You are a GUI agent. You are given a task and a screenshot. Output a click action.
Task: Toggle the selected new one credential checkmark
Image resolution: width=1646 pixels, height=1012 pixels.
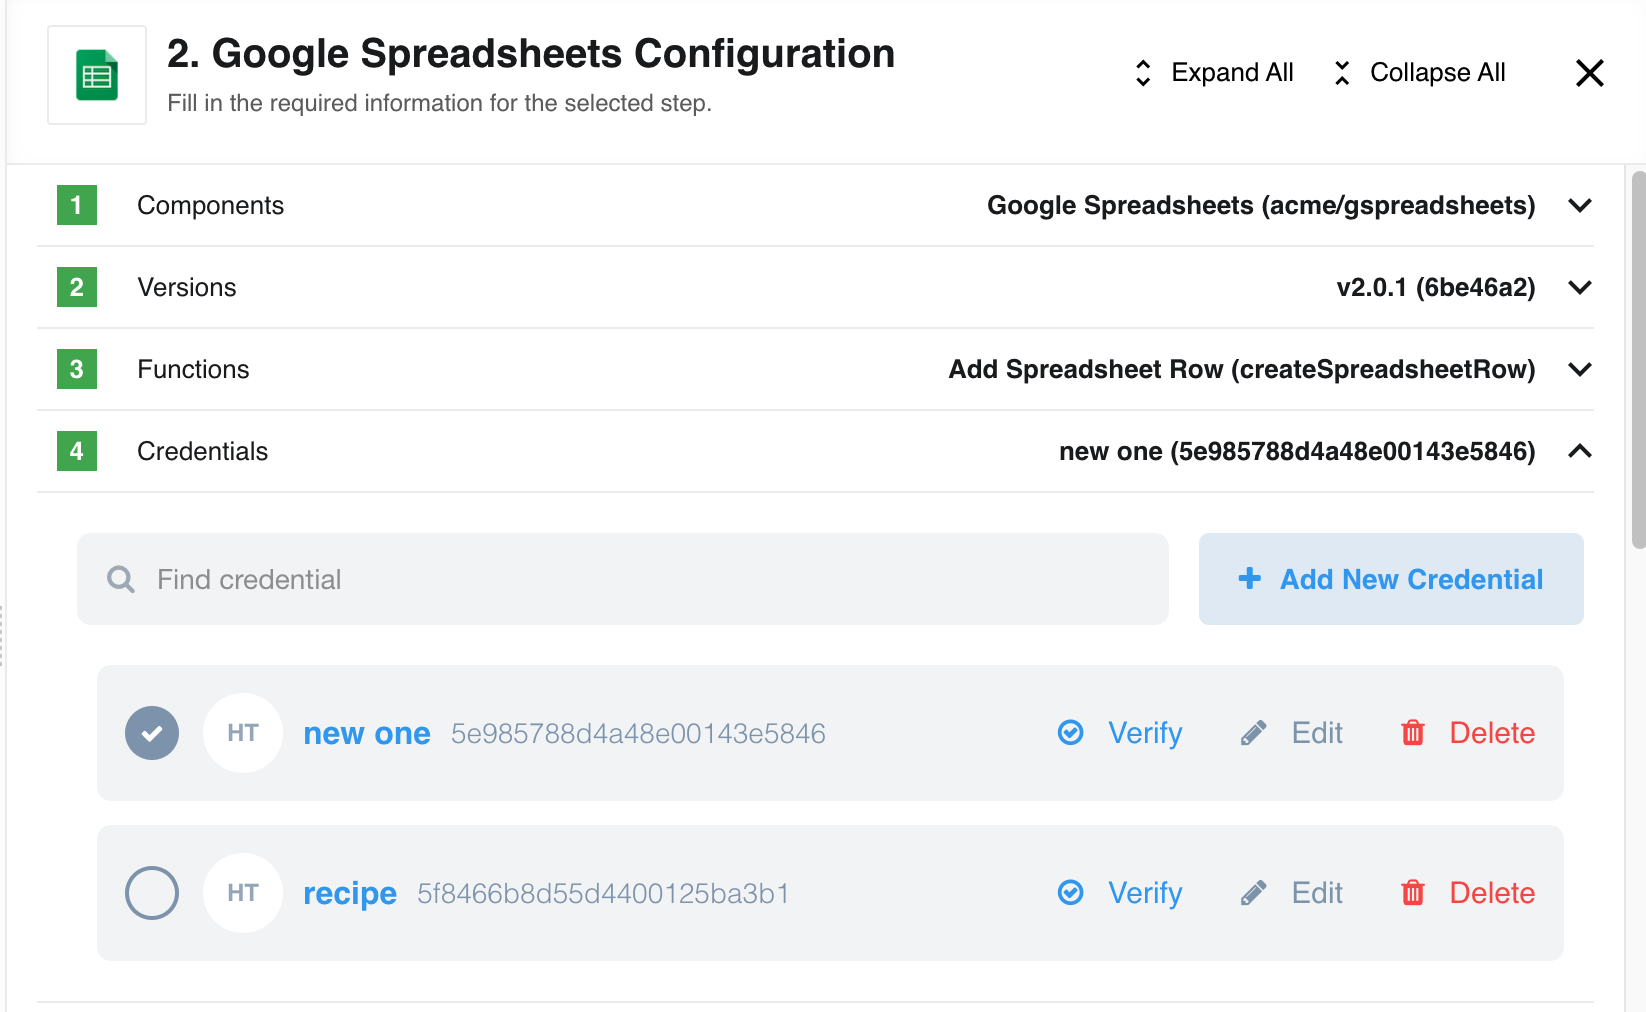pos(152,733)
